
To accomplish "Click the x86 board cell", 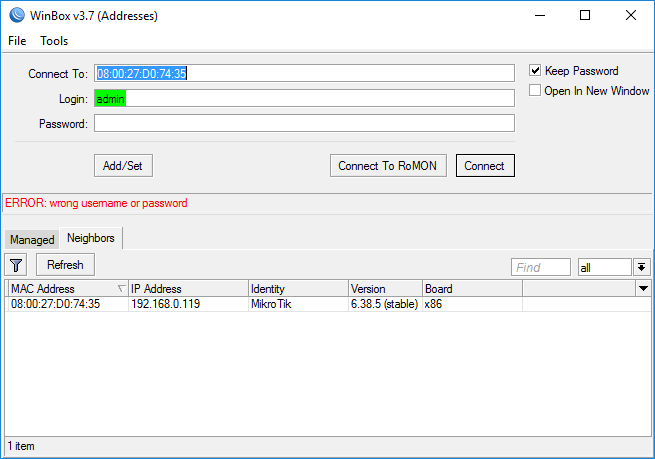I will [x=433, y=304].
